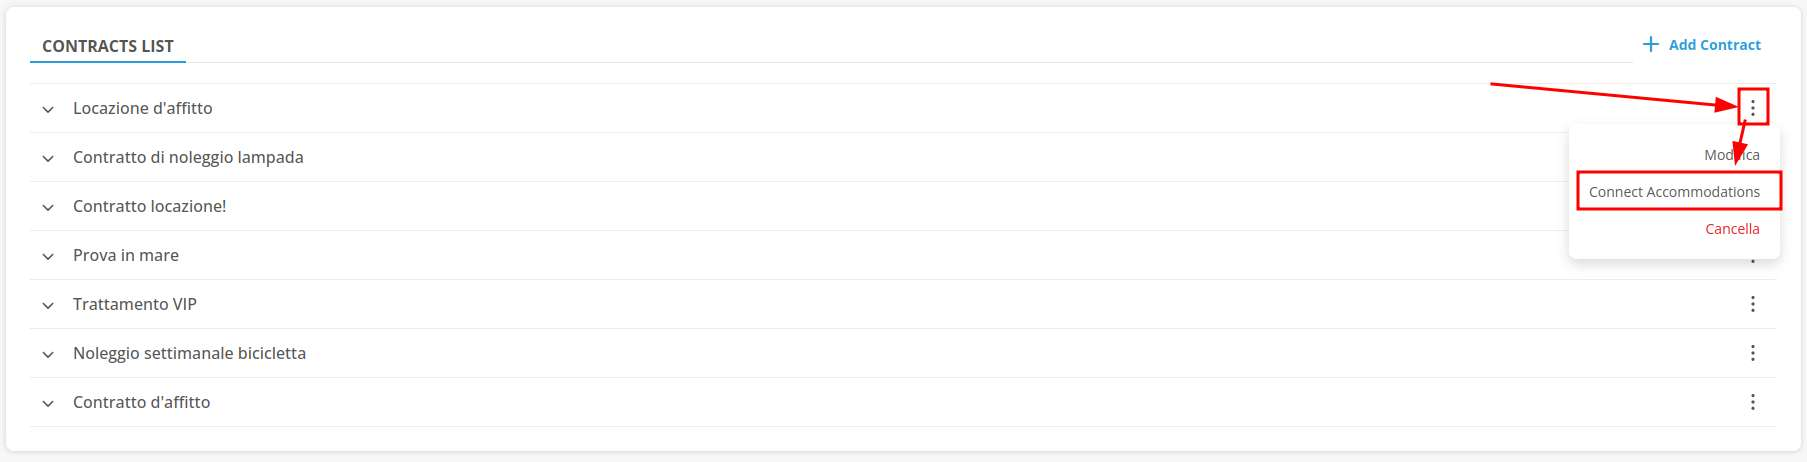Expand the Prova in mare chevron
1807x462 pixels.
pos(48,256)
